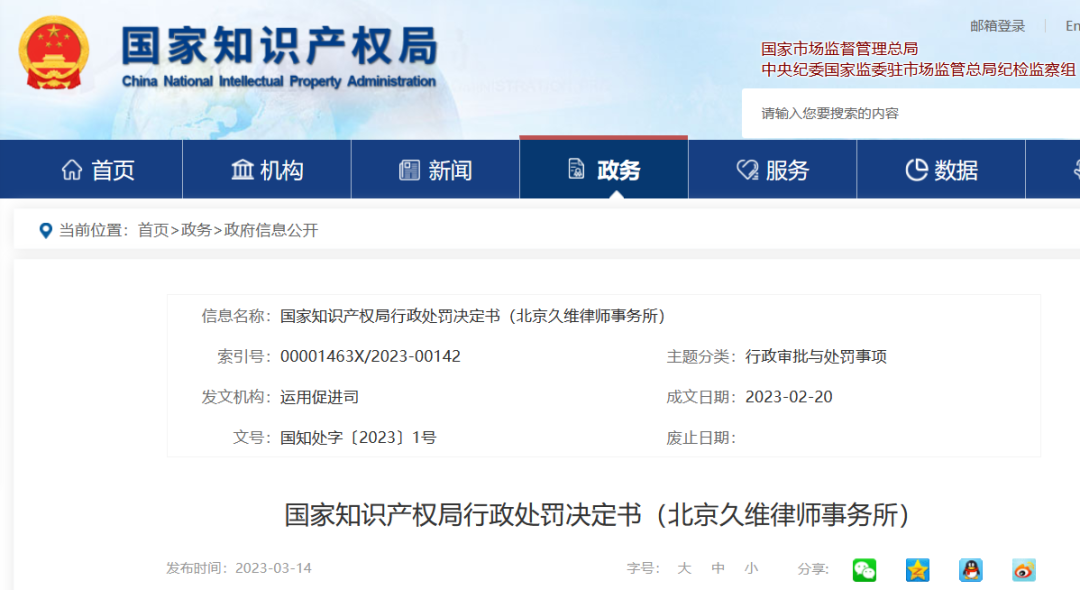Click the document number 国知处字〔2023〕1号
The image size is (1080, 590).
tap(358, 438)
